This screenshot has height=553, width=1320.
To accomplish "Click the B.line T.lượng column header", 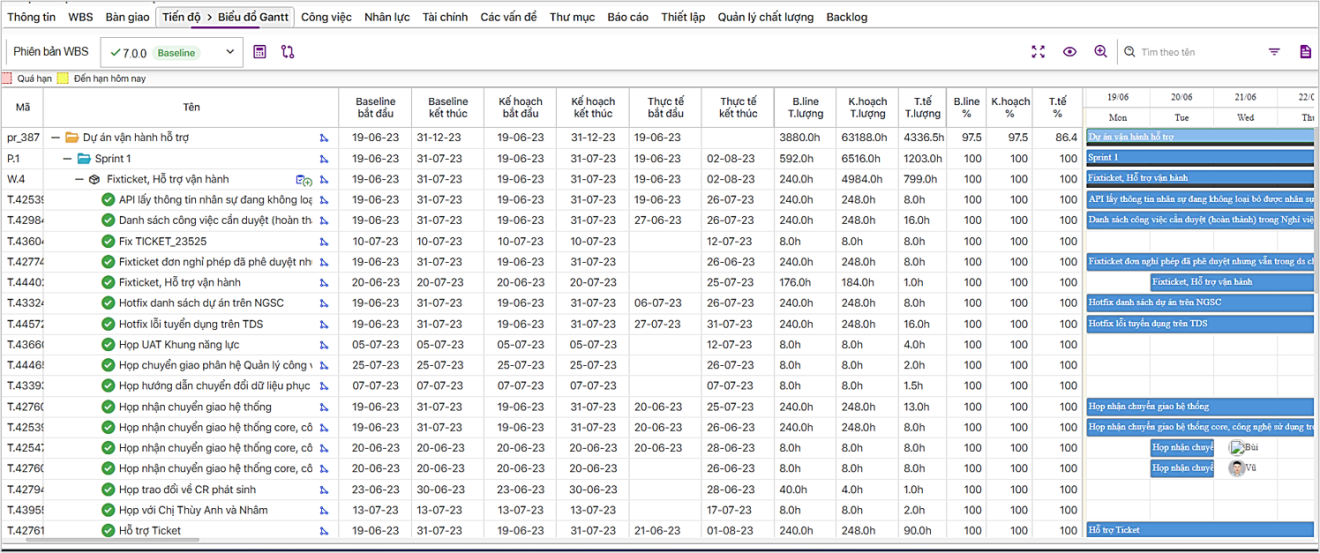I will 806,107.
